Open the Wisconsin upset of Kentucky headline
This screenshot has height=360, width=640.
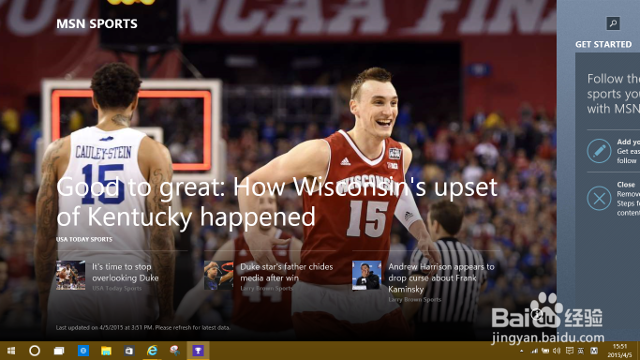tap(277, 202)
